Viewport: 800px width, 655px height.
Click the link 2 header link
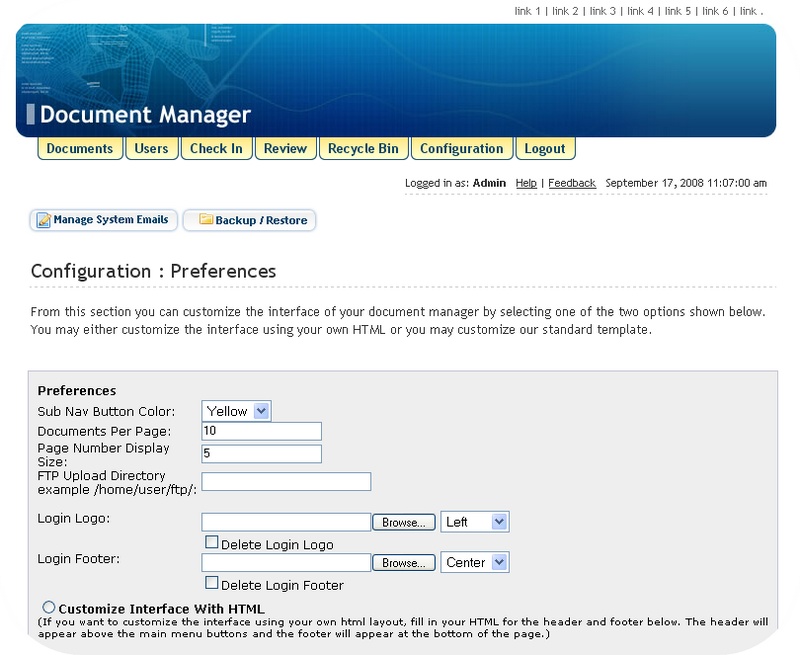(x=565, y=11)
